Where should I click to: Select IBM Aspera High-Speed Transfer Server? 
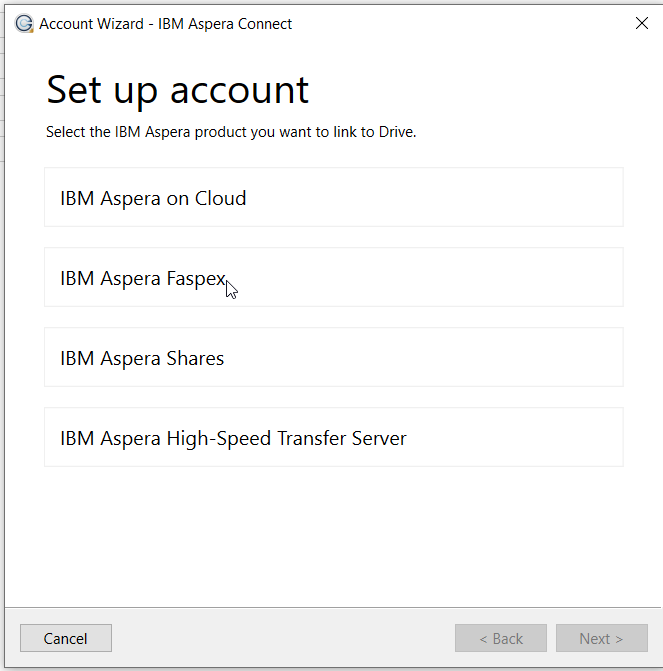[x=333, y=437]
